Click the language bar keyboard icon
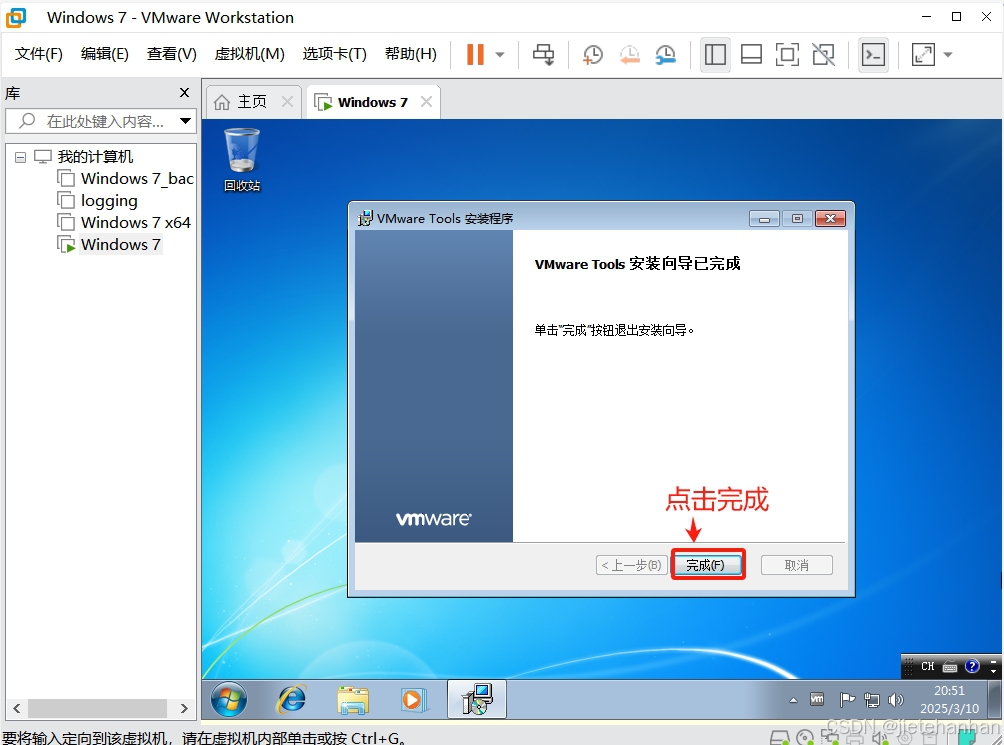Screen dimensions: 1004x745 950,667
